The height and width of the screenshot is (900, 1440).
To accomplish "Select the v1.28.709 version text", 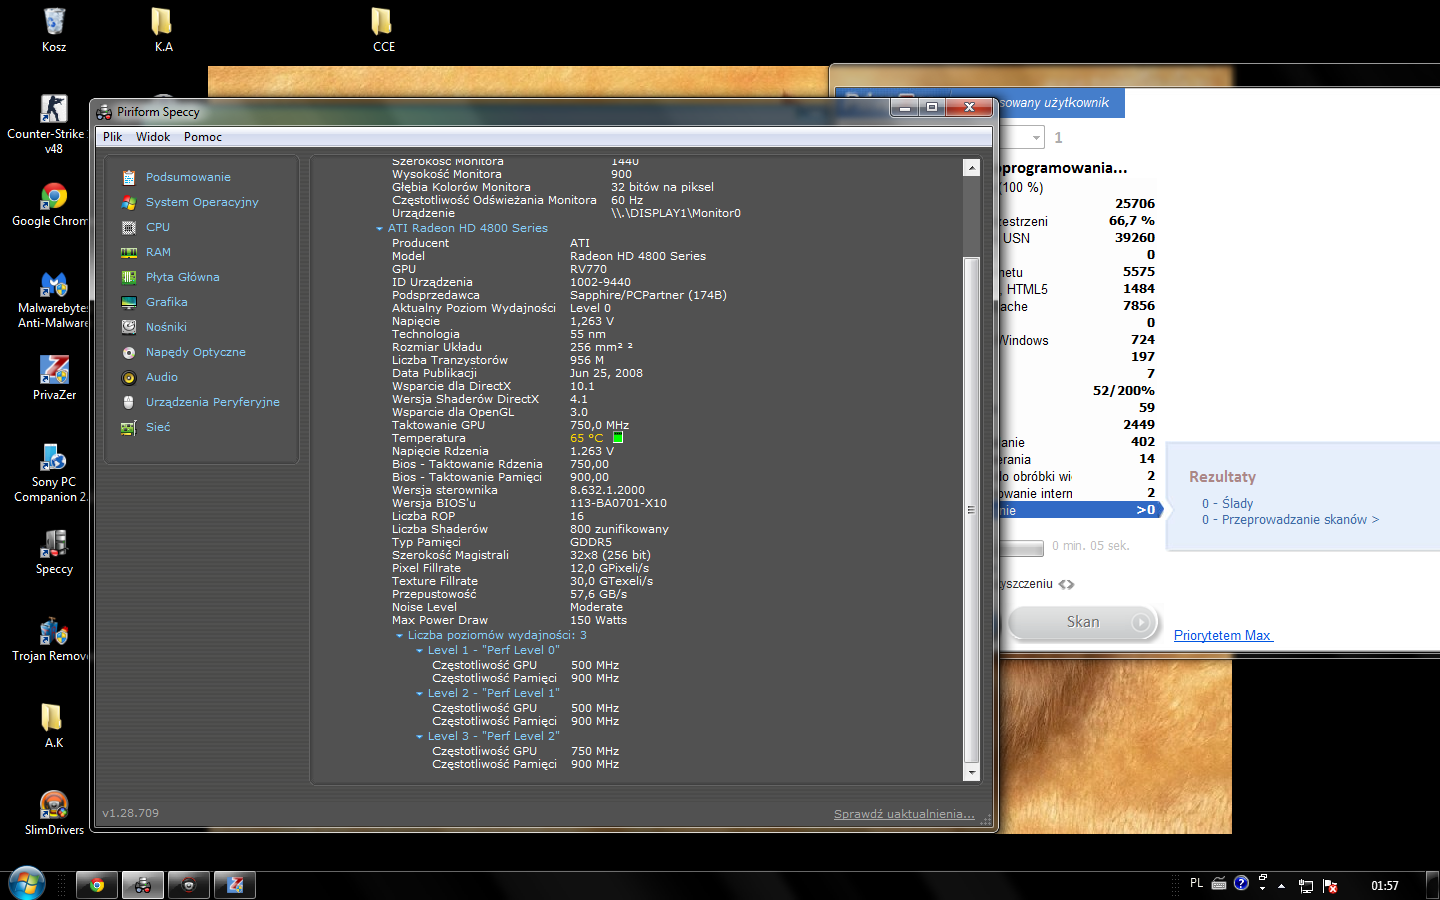I will pyautogui.click(x=130, y=813).
